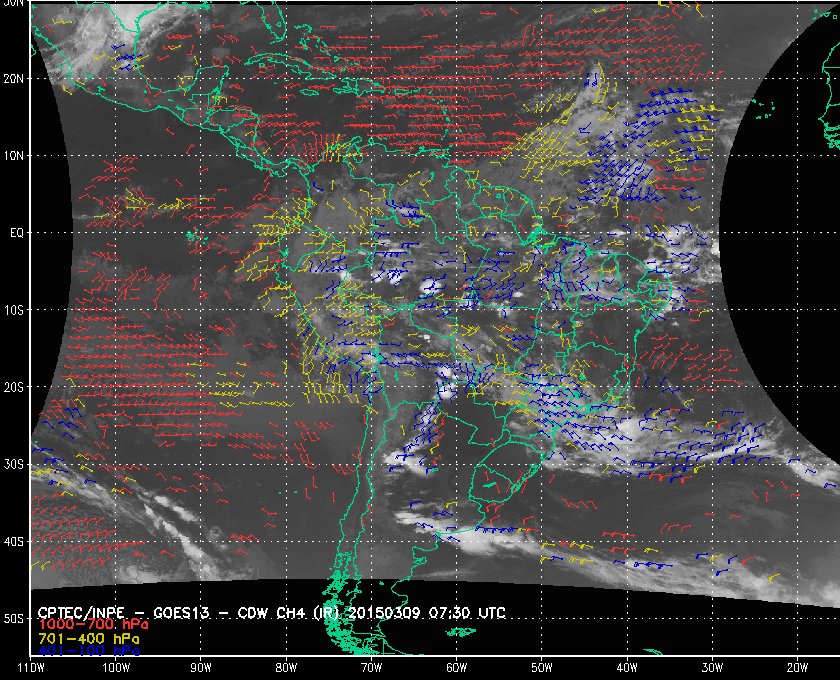Click the blue 401-100 hPa legend entry
Screen dimensions: 840x680
point(83,650)
